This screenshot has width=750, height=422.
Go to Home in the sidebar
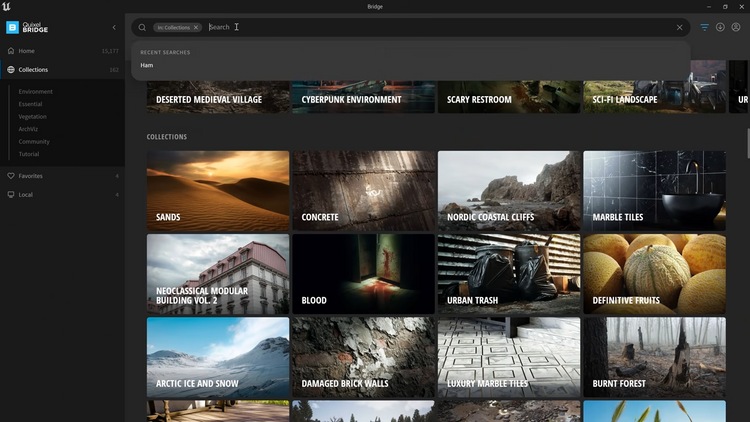pyautogui.click(x=62, y=51)
